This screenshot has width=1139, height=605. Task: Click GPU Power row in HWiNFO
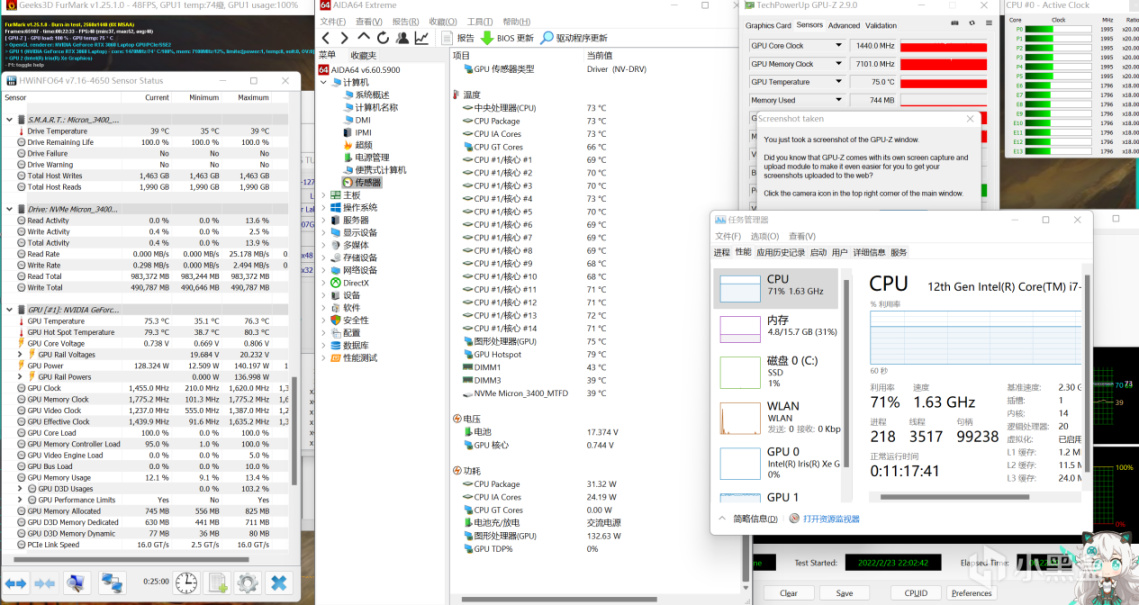pos(148,365)
